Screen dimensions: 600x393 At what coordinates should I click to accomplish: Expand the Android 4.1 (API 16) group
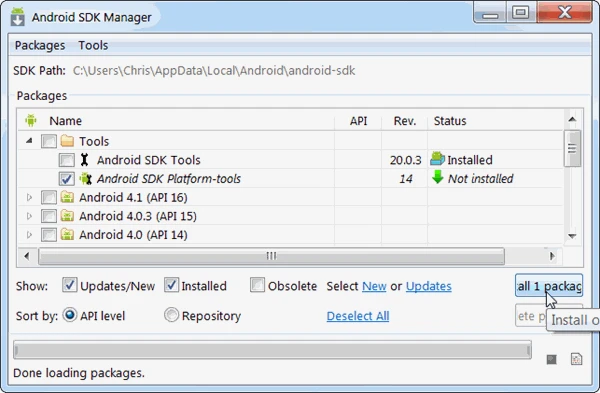click(29, 197)
